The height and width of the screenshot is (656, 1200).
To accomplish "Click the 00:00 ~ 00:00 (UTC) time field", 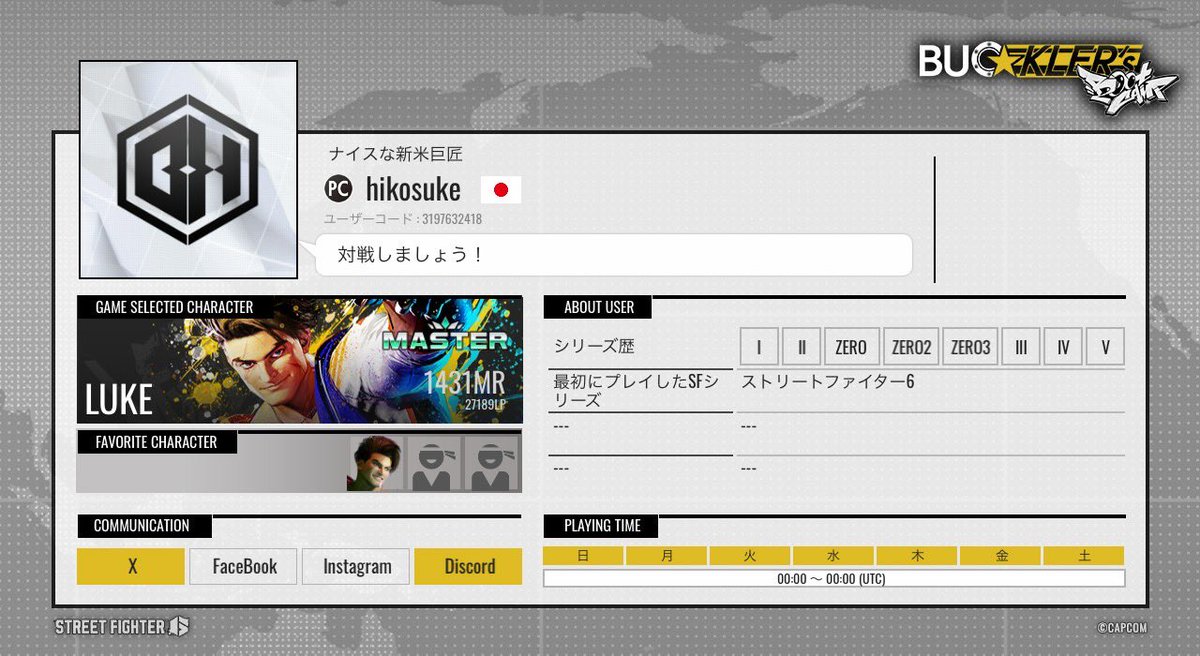I will tap(834, 578).
